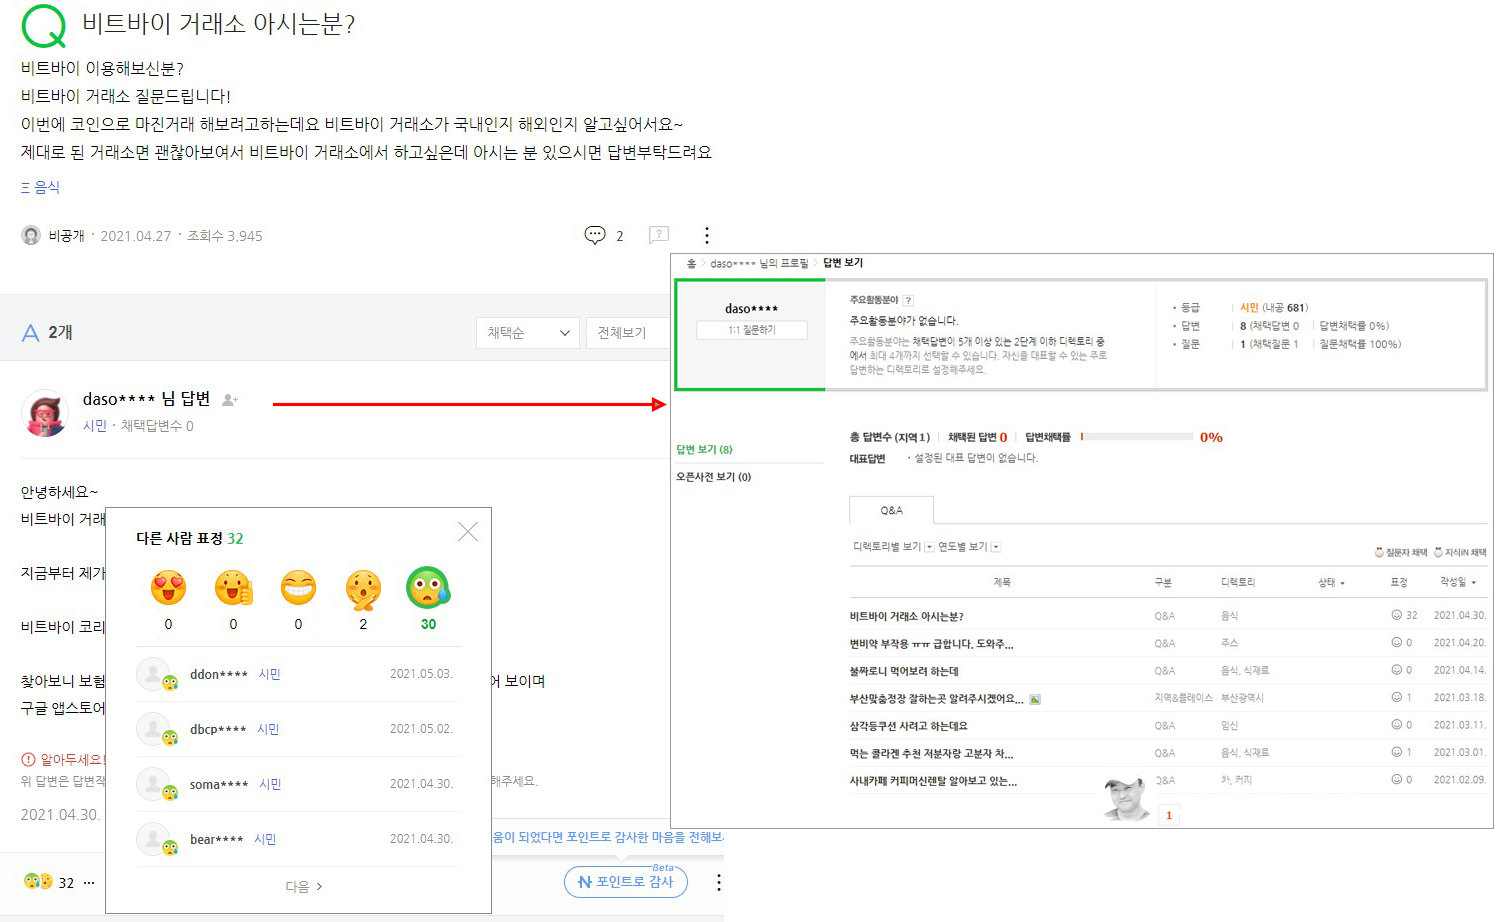This screenshot has height=922, width=1500.
Task: Expand the 연도별 보기 dropdown
Action: coord(995,547)
